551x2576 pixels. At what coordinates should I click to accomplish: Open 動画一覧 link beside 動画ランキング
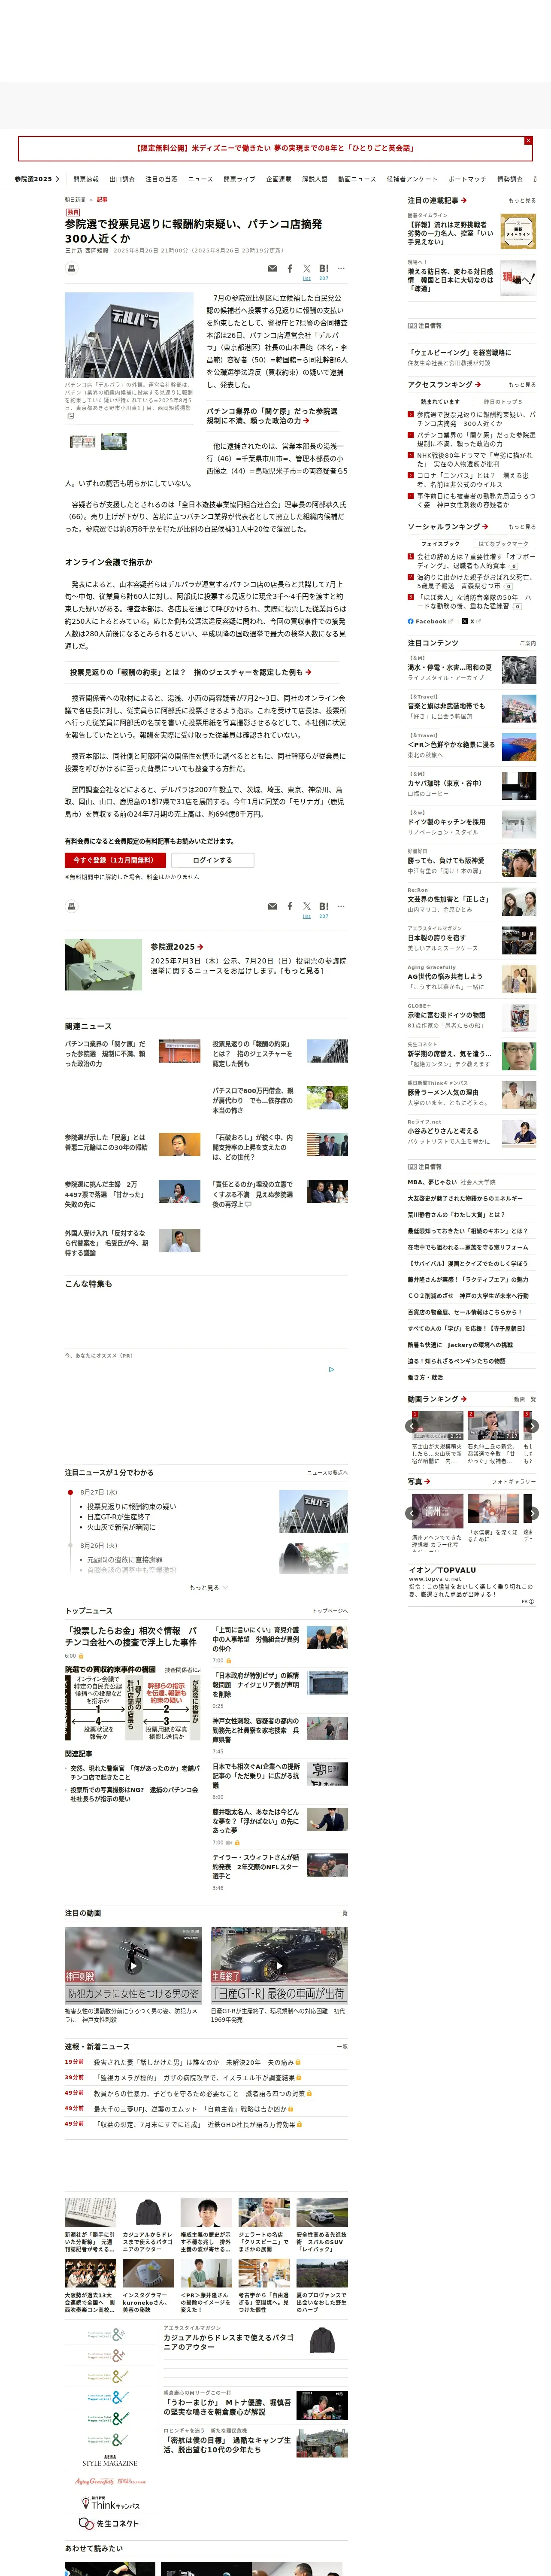[x=525, y=1399]
